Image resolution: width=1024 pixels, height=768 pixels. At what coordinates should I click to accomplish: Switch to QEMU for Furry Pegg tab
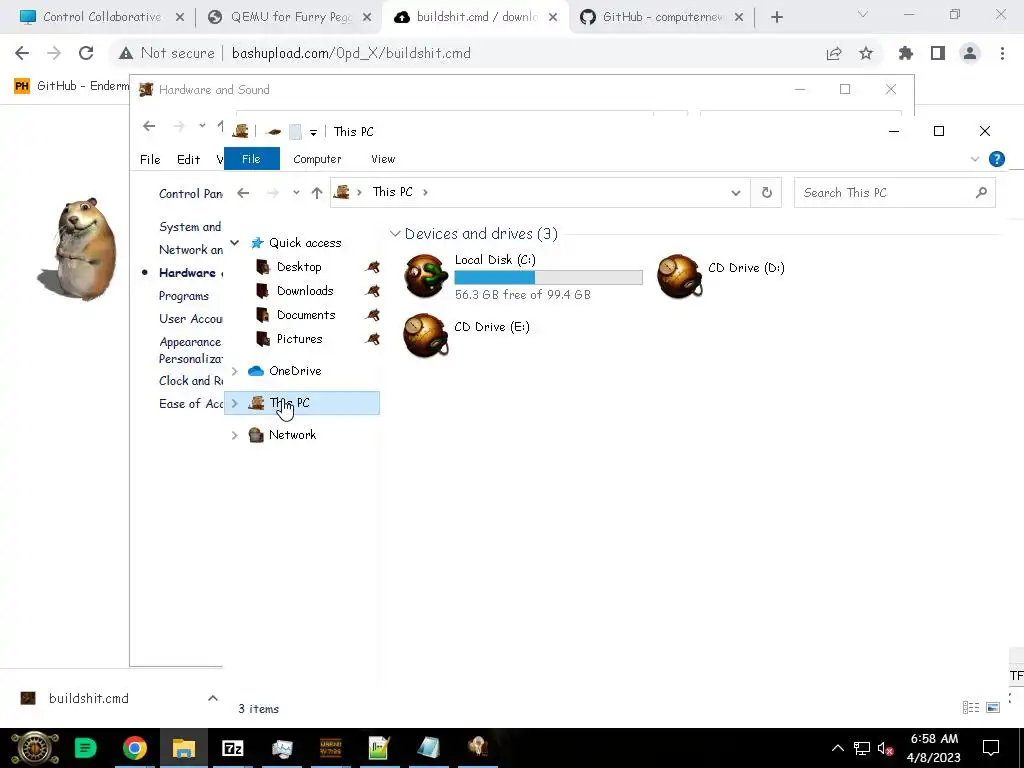(291, 17)
